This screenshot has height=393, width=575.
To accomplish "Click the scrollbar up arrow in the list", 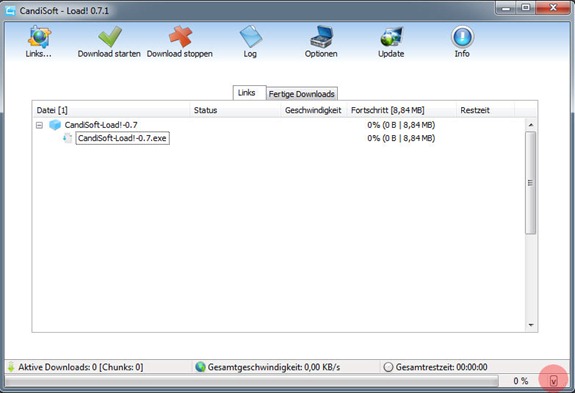I will tap(531, 125).
